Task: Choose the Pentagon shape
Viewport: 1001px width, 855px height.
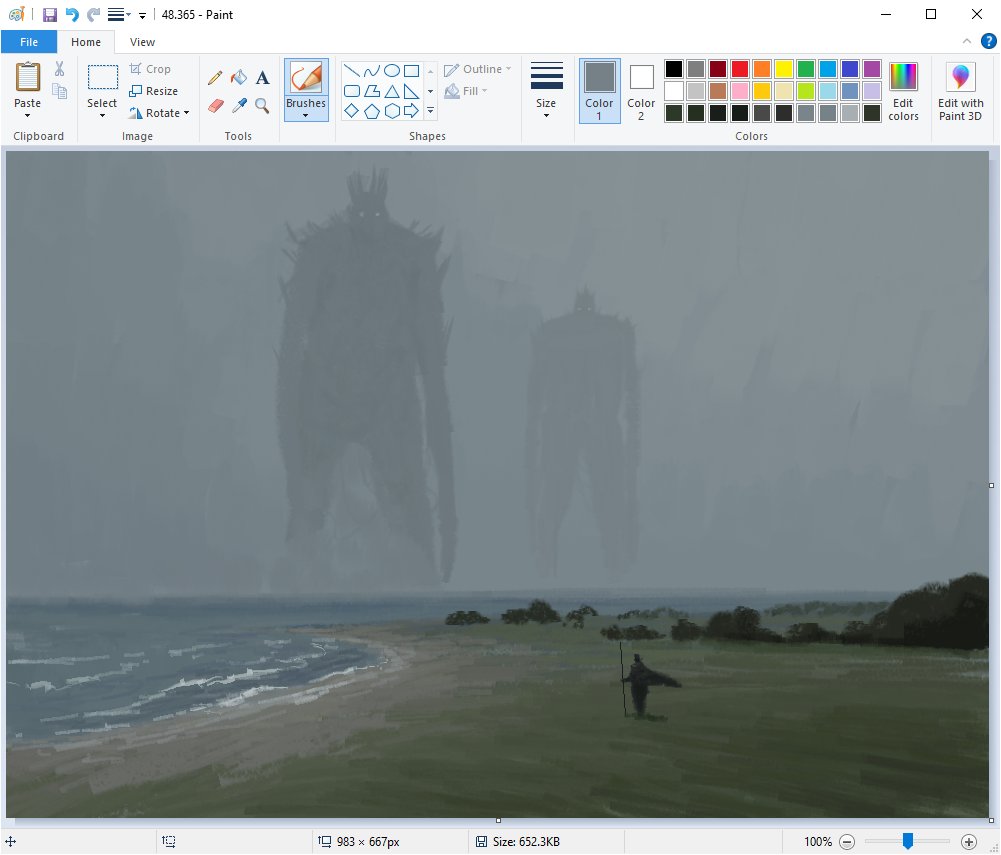Action: 372,111
